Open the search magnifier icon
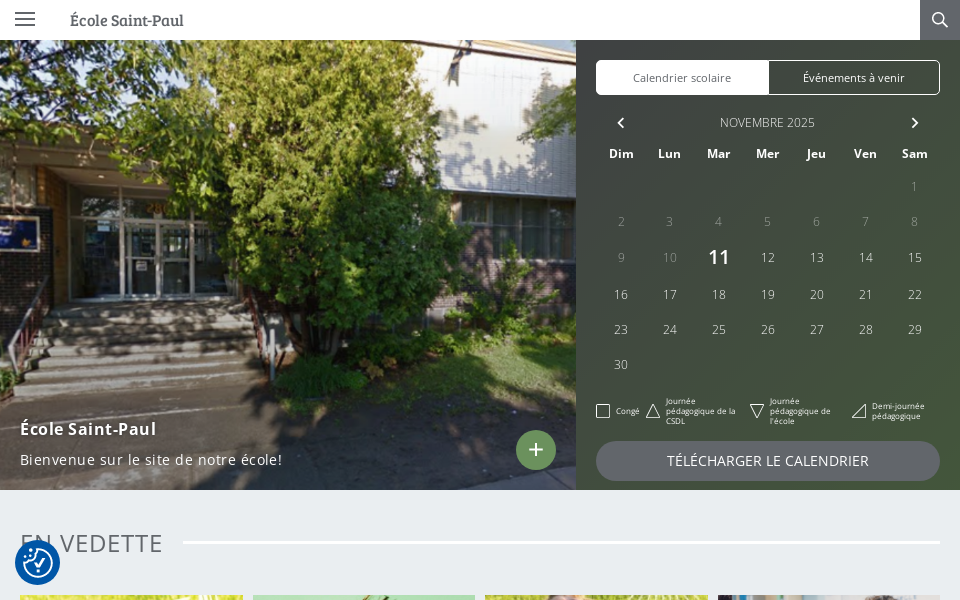The image size is (960, 600). click(x=940, y=20)
